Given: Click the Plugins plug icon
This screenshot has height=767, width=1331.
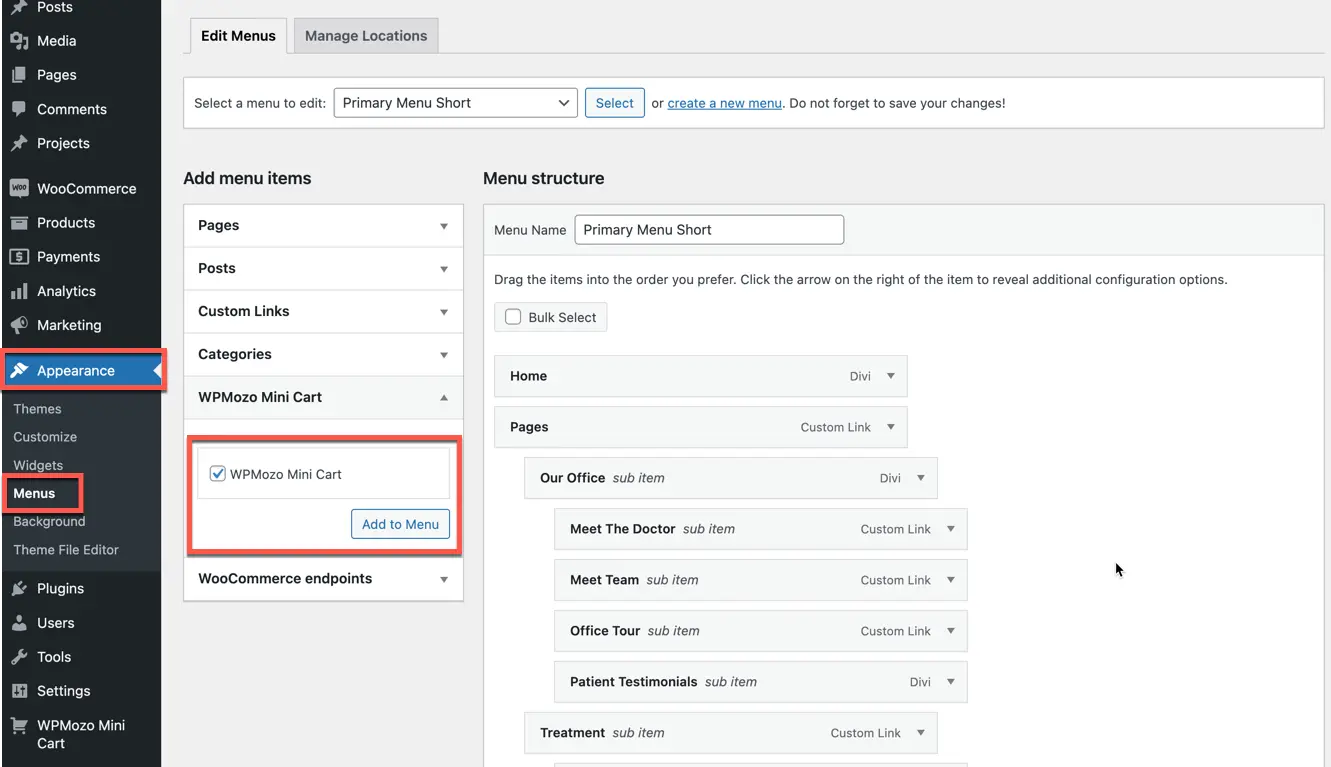Looking at the screenshot, I should 19,589.
